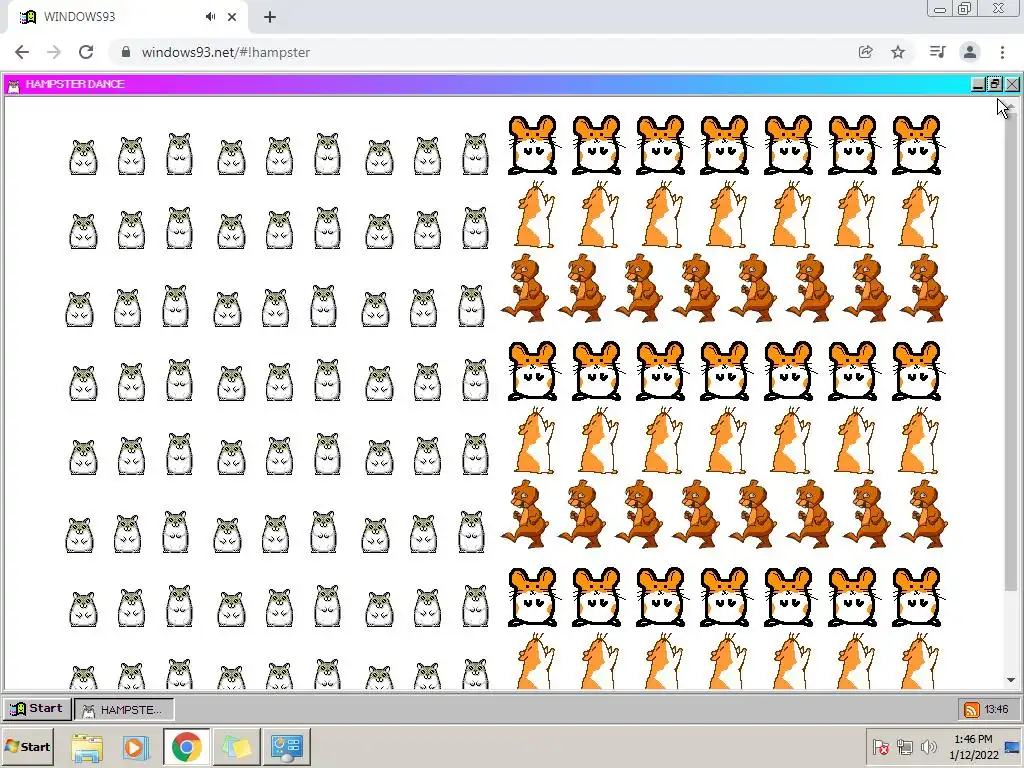Click the page scroll down arrow
1024x768 pixels.
(1011, 680)
